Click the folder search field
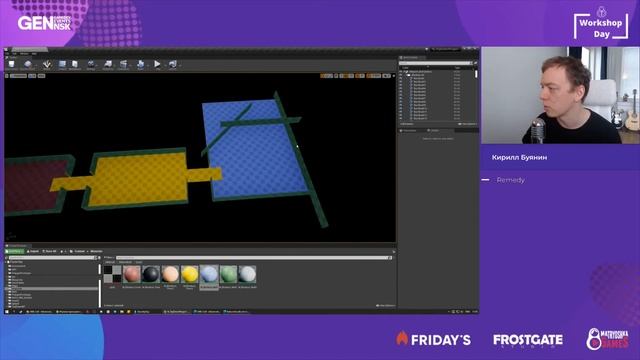640x360 pixels. pos(52,258)
